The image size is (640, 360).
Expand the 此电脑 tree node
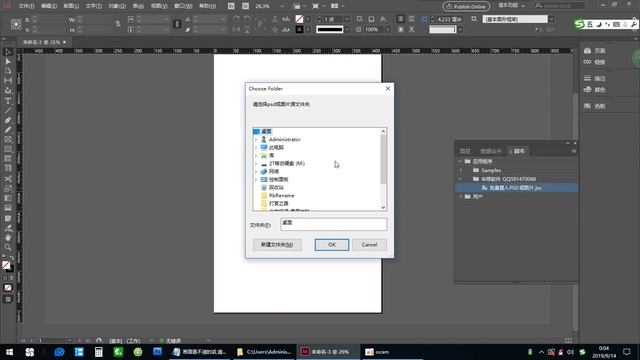tap(256, 148)
